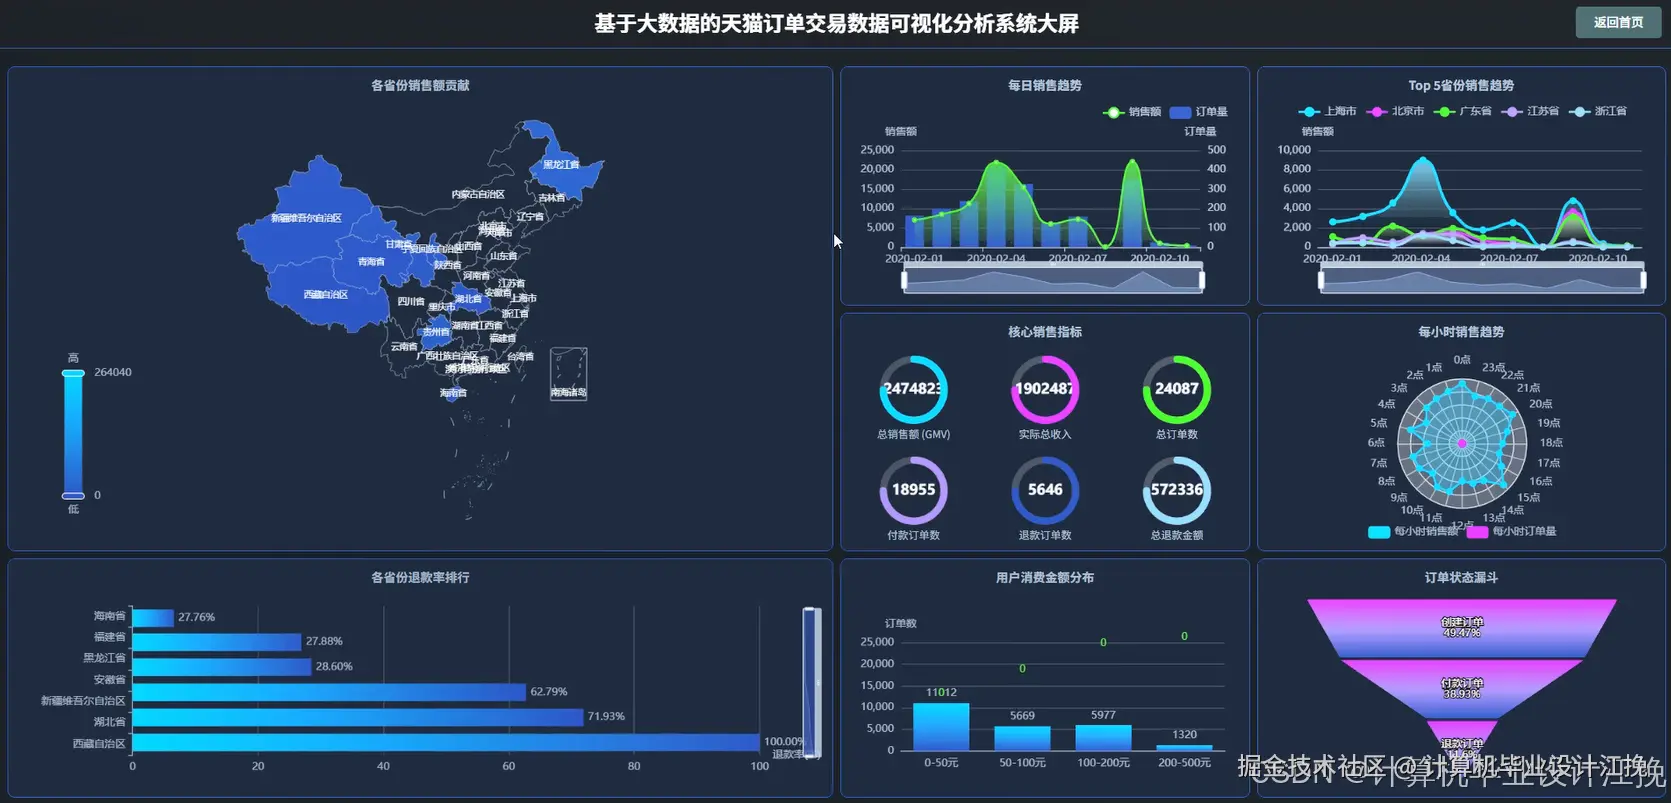Viewport: 1671px width, 803px height.
Task: Select 黑龙江省 on the map
Action: 560,164
